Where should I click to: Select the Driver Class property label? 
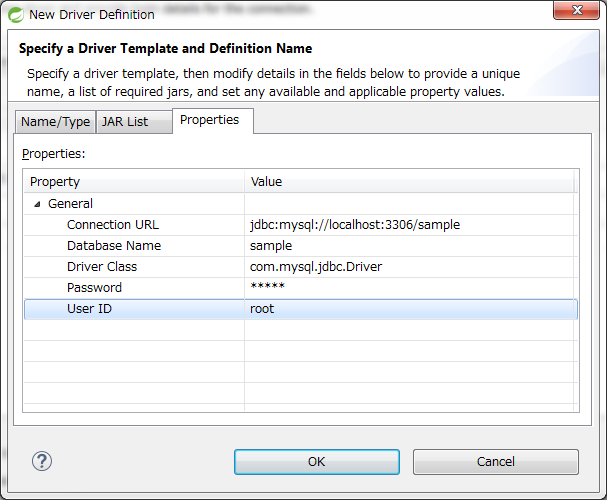pos(102,267)
